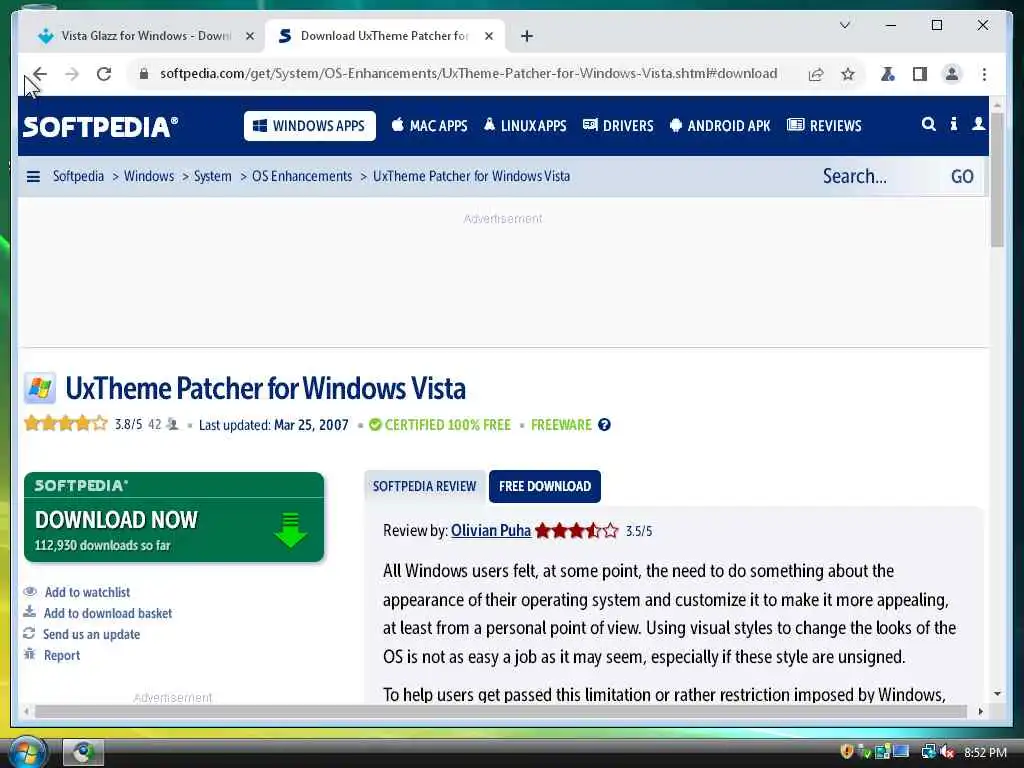This screenshot has height=768, width=1024.
Task: Focus the Search... input field
Action: (878, 176)
